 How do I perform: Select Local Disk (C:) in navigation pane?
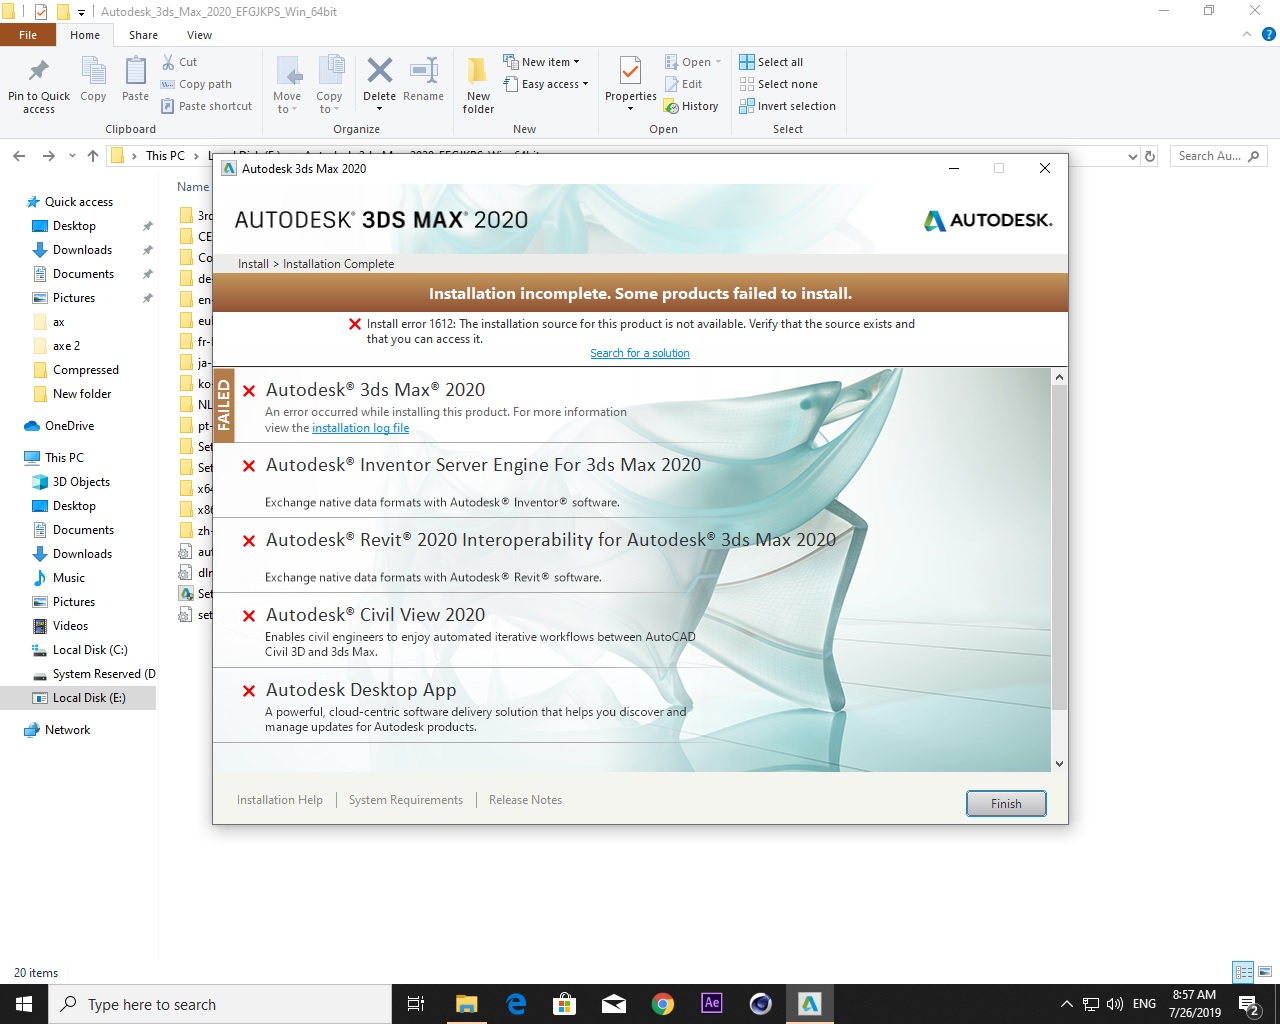(x=90, y=650)
